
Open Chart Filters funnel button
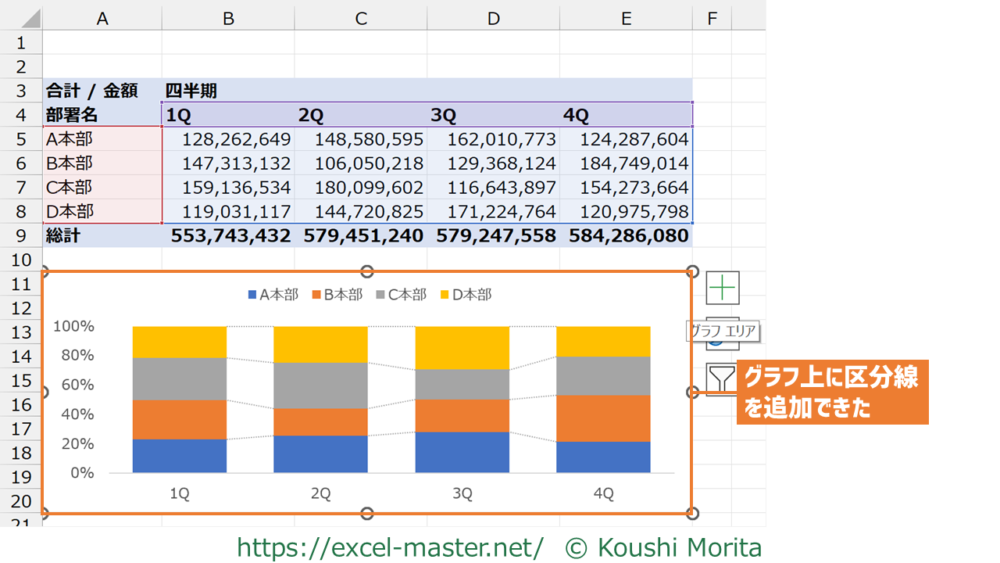coord(720,380)
